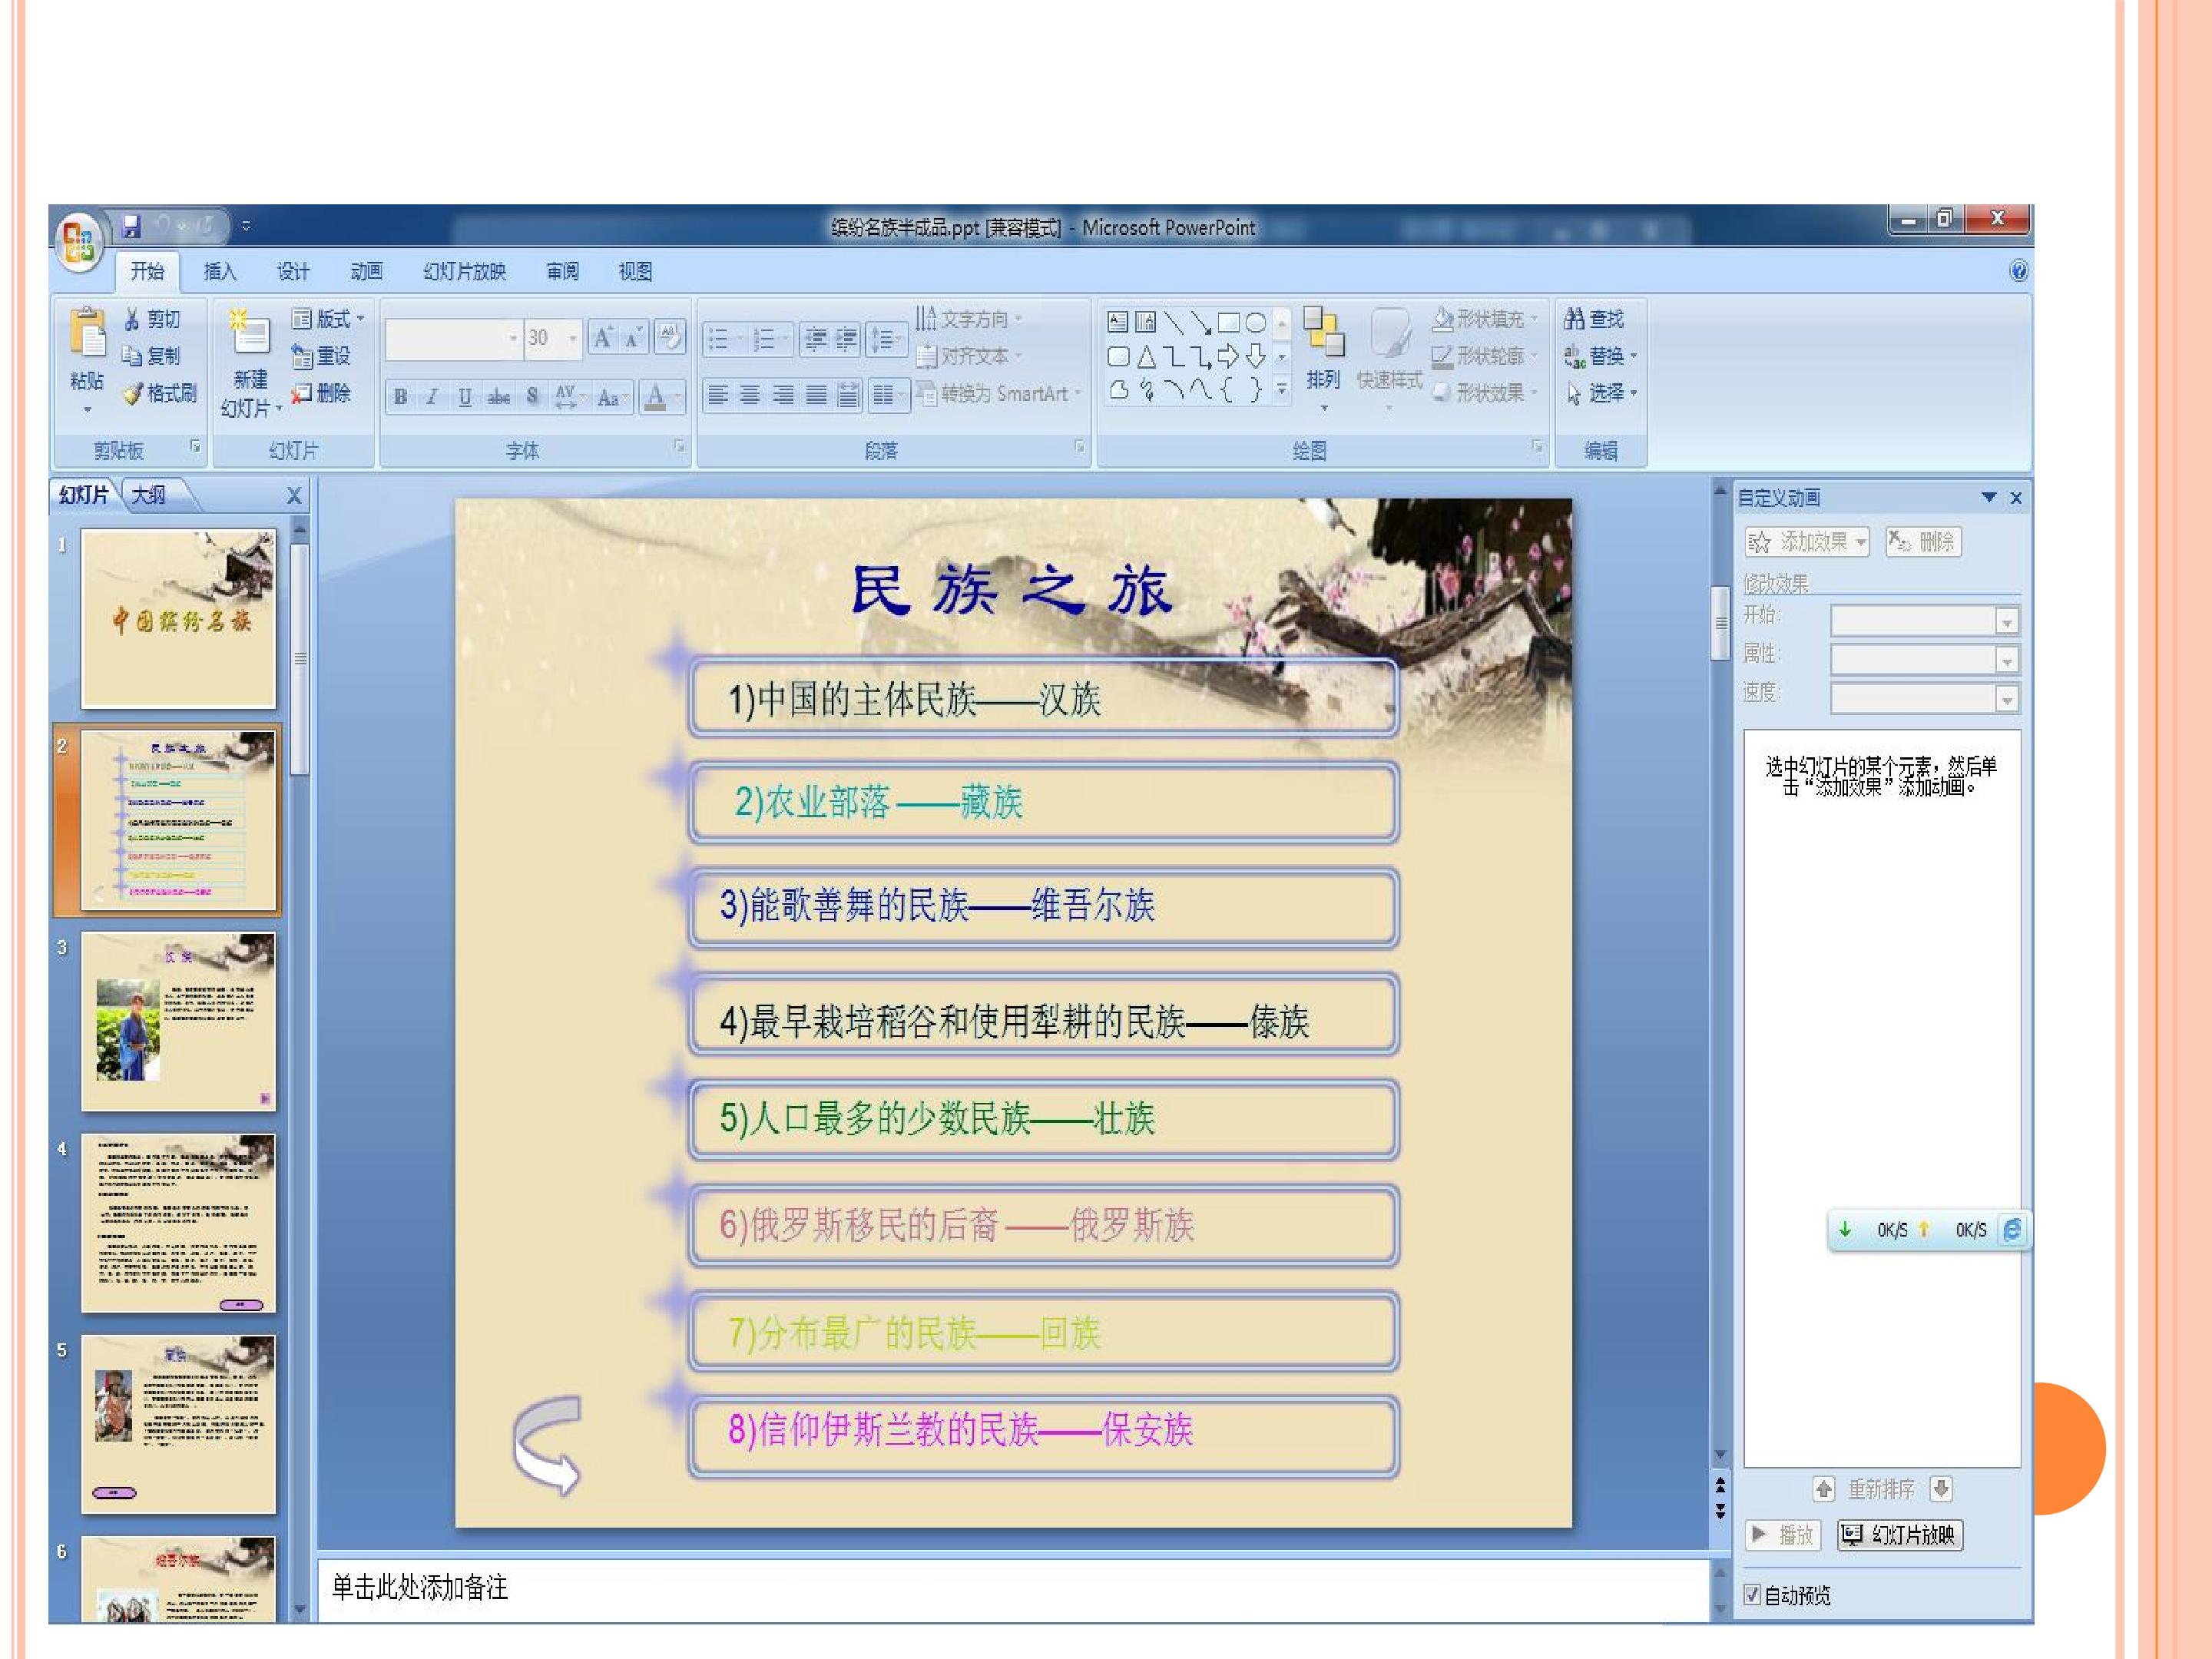
Task: Click the 幻灯片放映 slide show button in pane
Action: click(1900, 1535)
